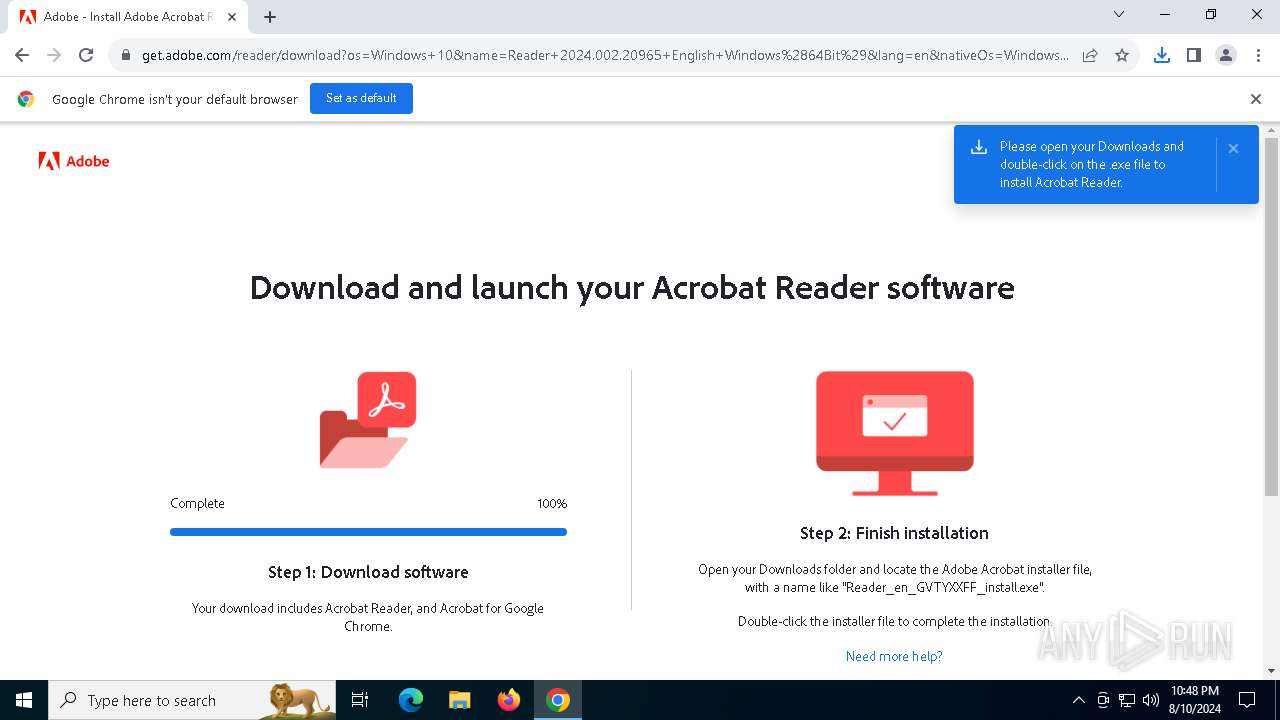Click the Complete status label
The height and width of the screenshot is (720, 1280).
click(197, 503)
